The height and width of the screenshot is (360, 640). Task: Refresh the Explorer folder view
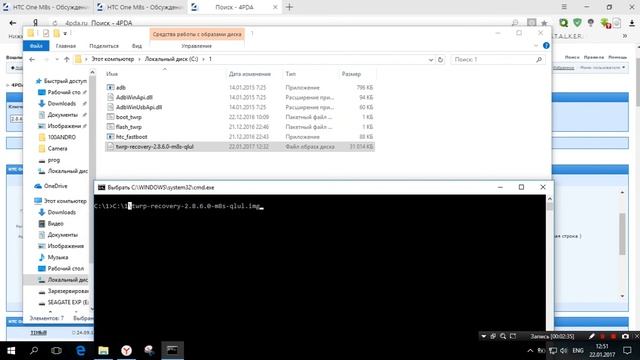point(440,60)
